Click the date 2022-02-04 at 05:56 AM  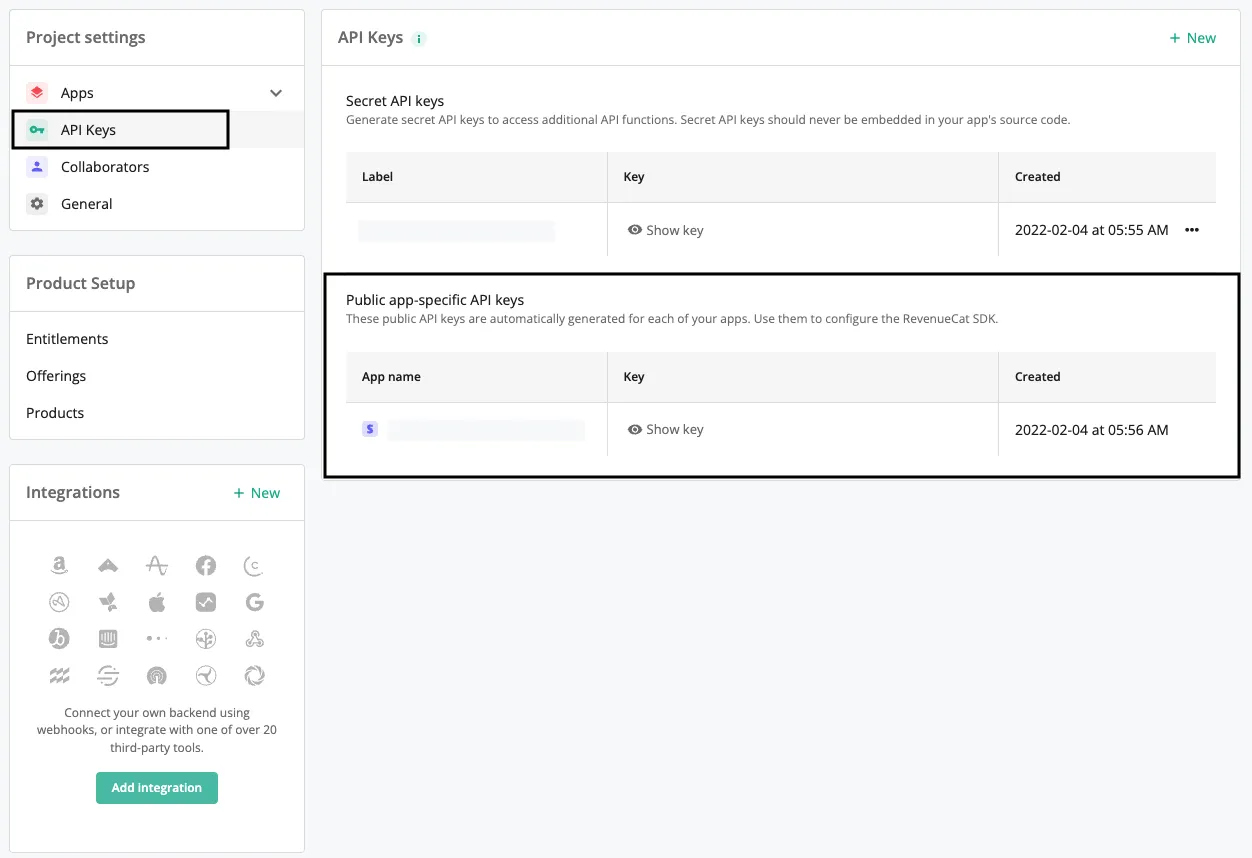[1091, 430]
